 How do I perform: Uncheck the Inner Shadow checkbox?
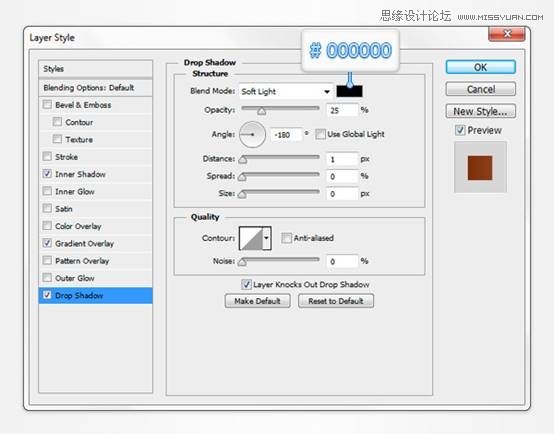tap(47, 174)
